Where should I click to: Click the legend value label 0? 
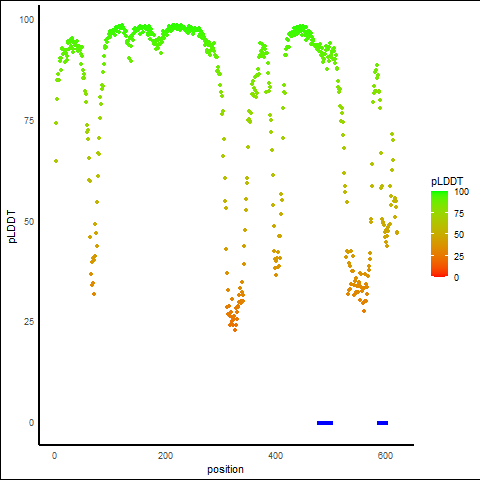pos(456,278)
